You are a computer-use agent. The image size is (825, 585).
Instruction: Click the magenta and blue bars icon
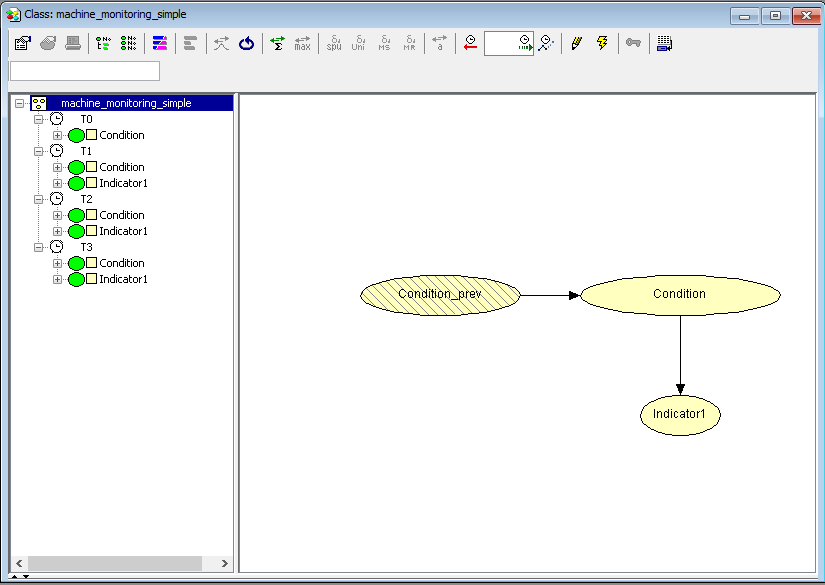coord(160,43)
